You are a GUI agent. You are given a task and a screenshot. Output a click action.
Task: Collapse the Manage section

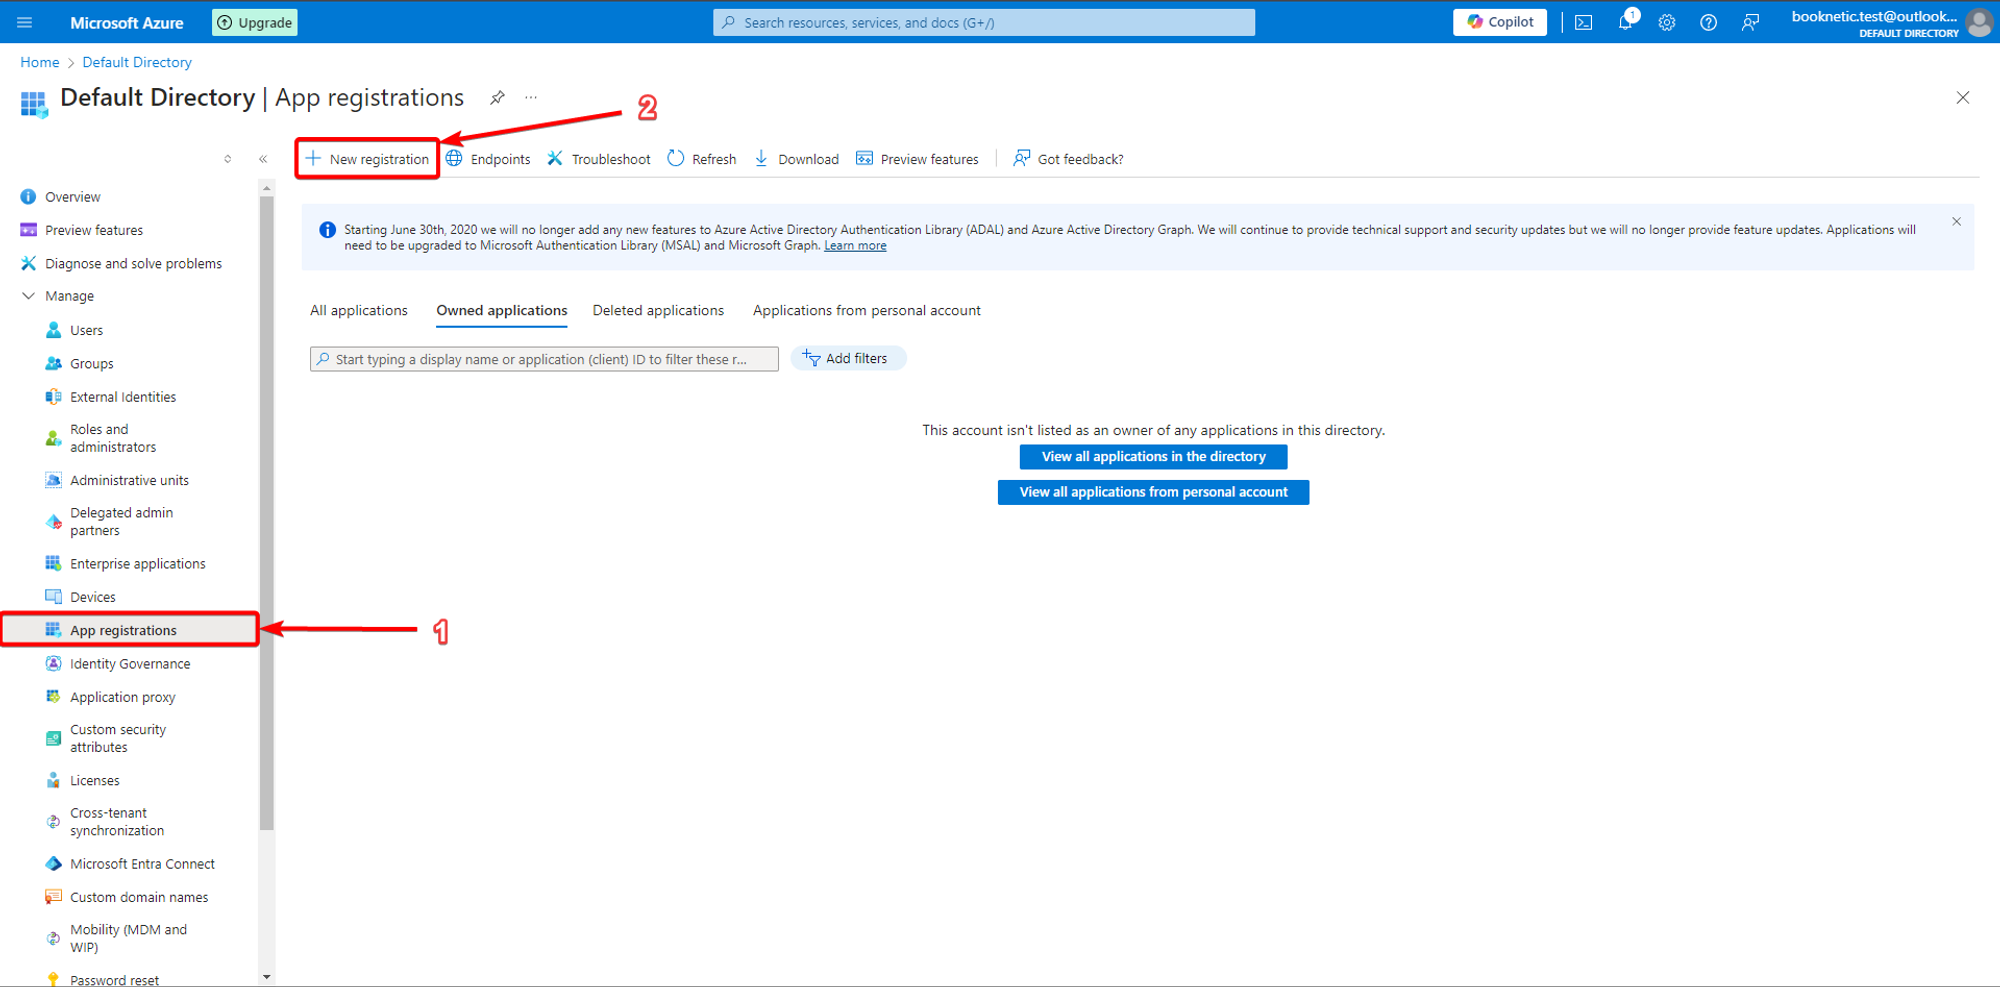click(x=28, y=296)
